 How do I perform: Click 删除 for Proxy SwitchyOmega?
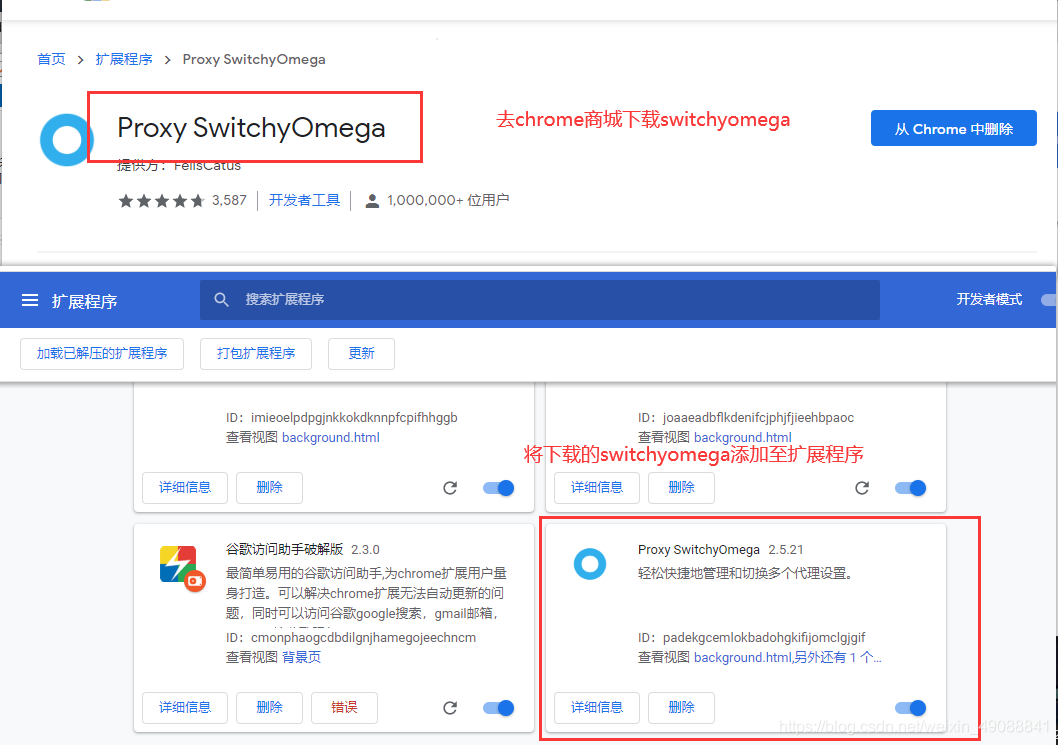coord(681,708)
